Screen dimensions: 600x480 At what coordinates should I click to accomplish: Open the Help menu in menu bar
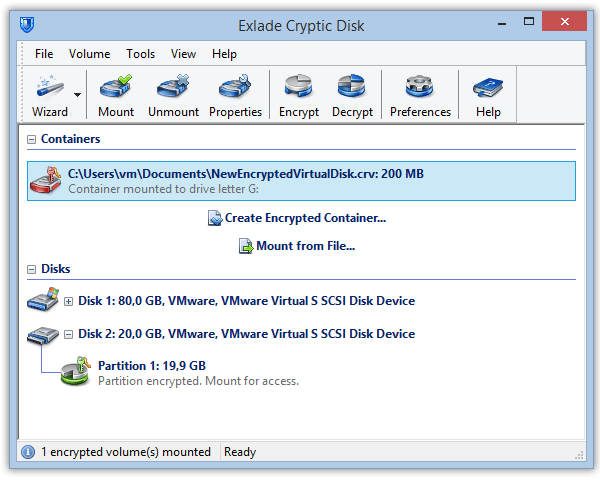(x=224, y=54)
